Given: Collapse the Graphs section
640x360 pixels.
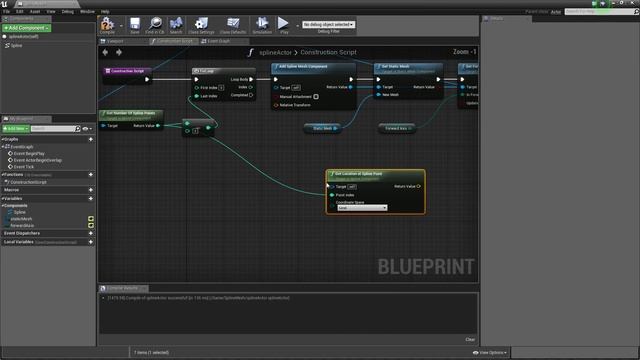Looking at the screenshot, I should (2, 139).
